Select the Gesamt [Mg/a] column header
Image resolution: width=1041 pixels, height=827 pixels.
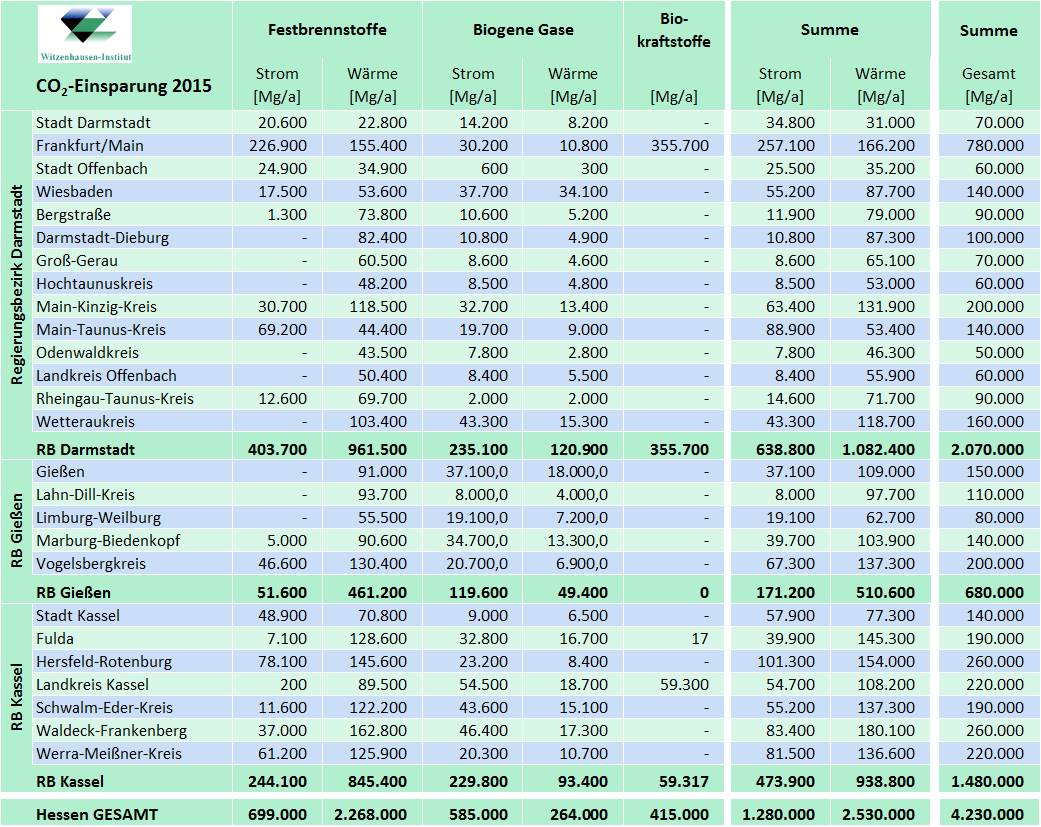pyautogui.click(x=988, y=85)
